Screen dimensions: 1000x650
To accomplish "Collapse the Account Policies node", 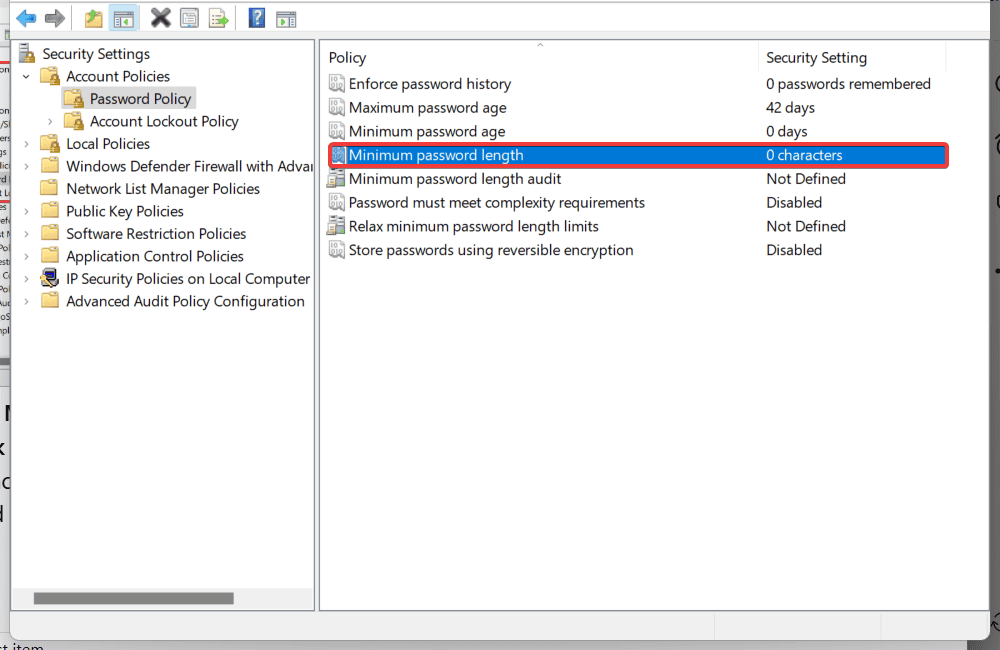I will click(x=26, y=77).
